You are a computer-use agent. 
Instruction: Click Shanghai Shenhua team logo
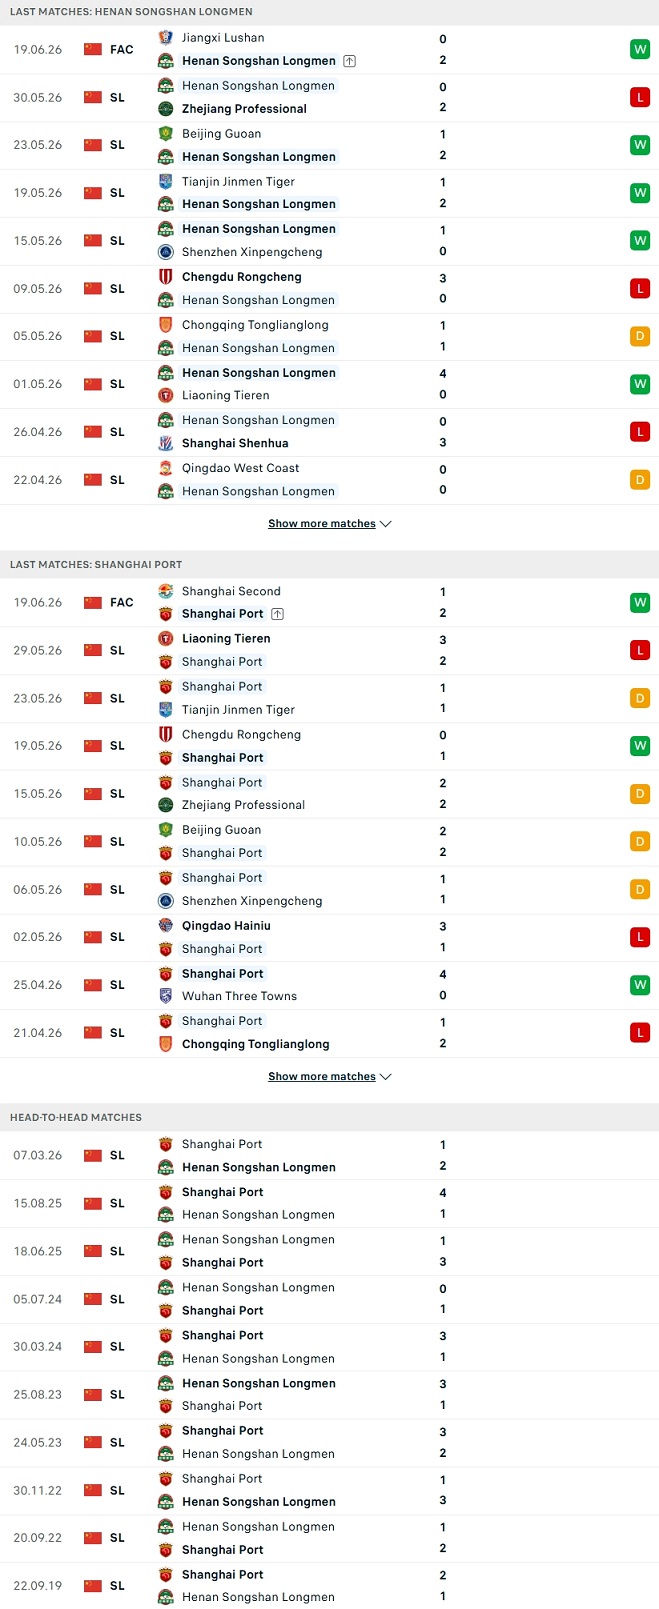point(166,444)
